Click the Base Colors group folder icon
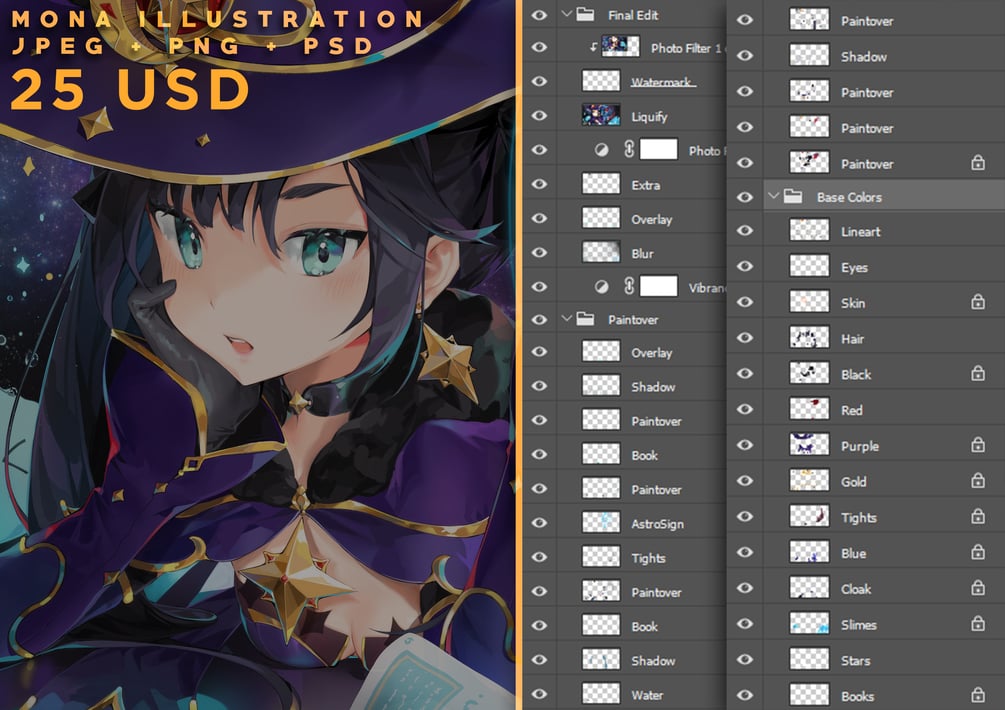1005x710 pixels. click(x=793, y=196)
